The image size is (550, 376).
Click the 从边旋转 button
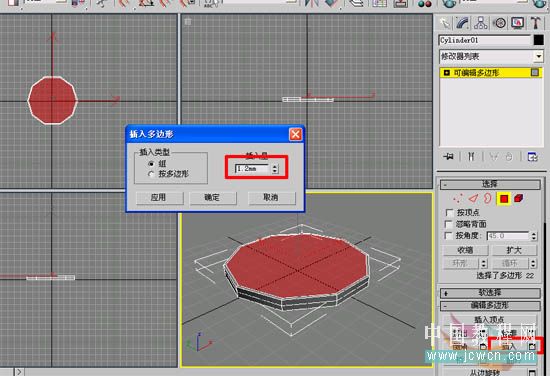pyautogui.click(x=484, y=372)
